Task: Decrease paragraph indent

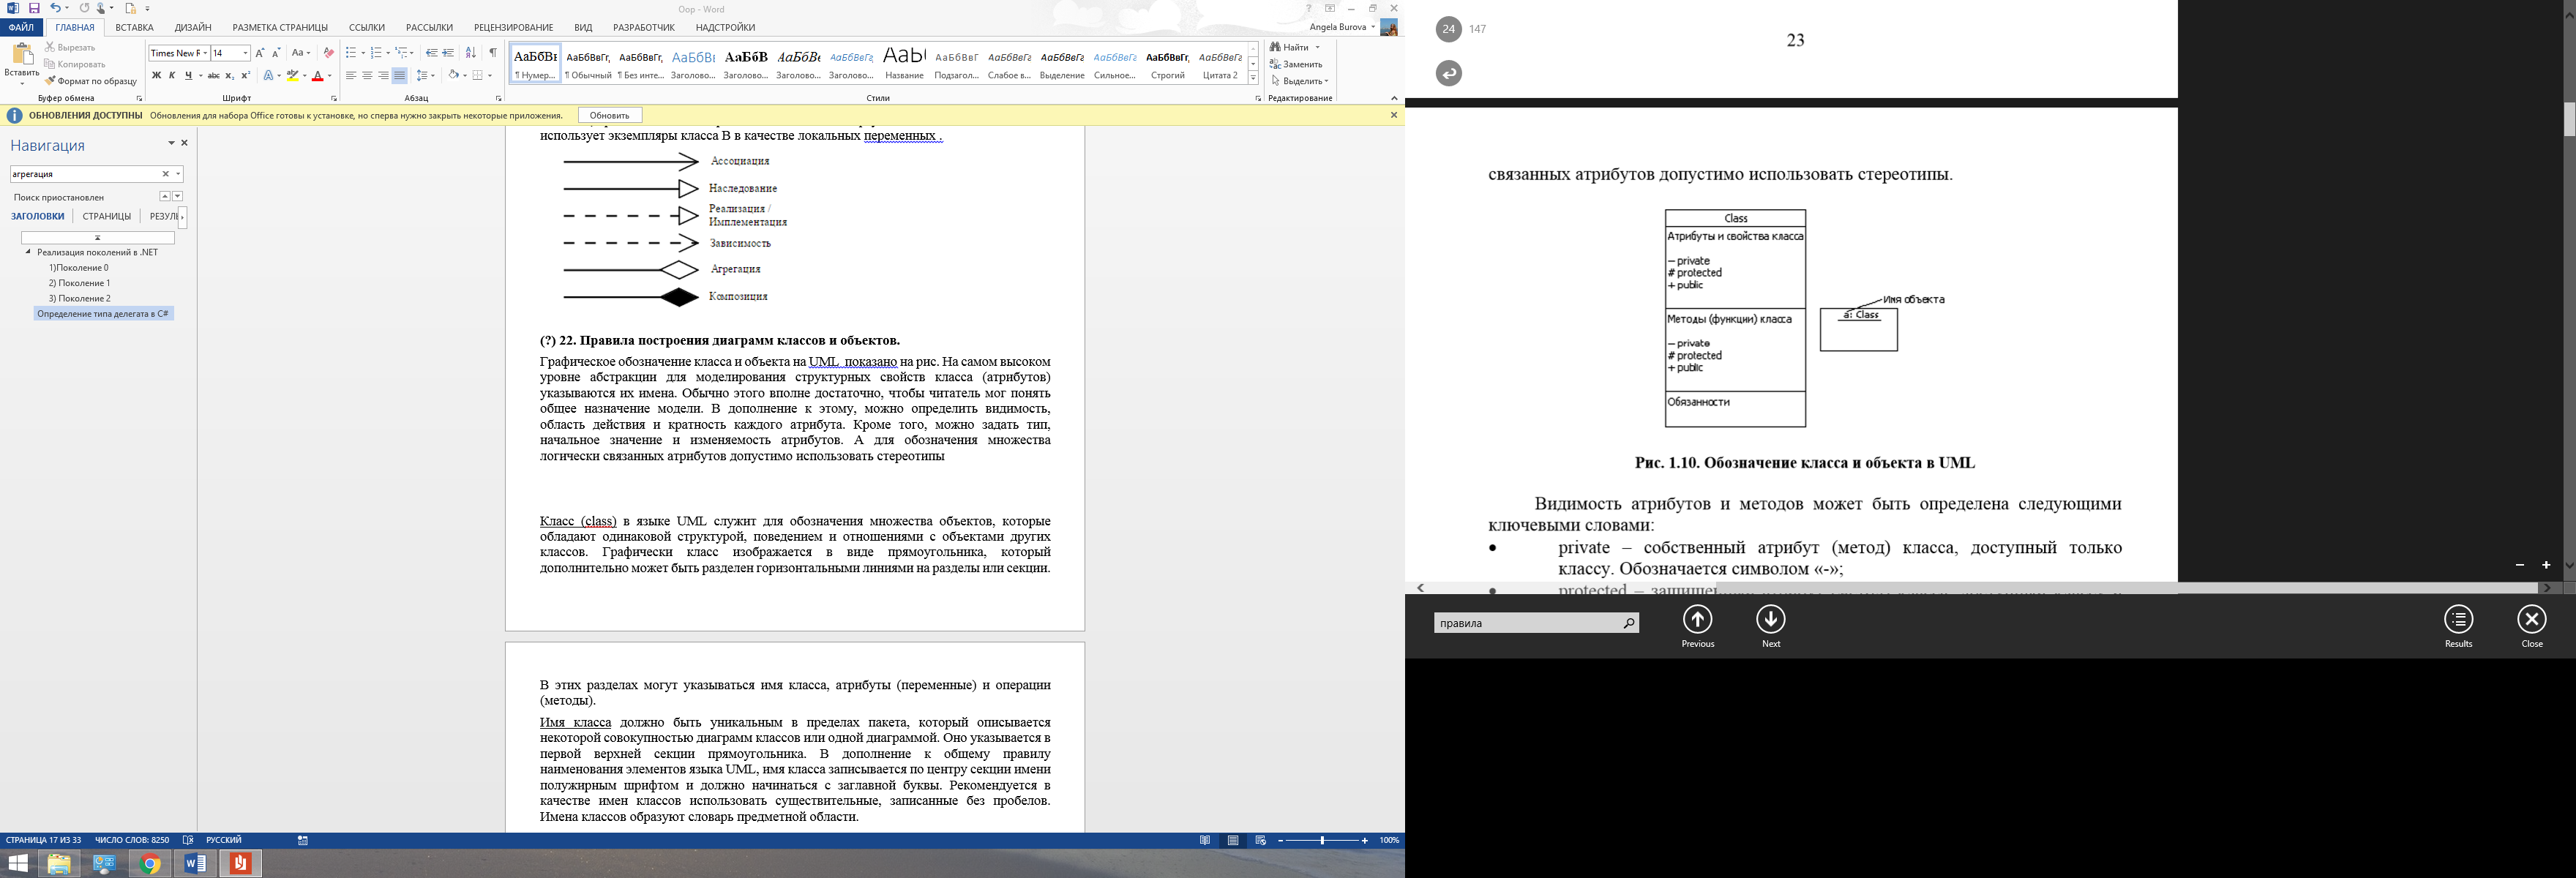Action: [432, 53]
